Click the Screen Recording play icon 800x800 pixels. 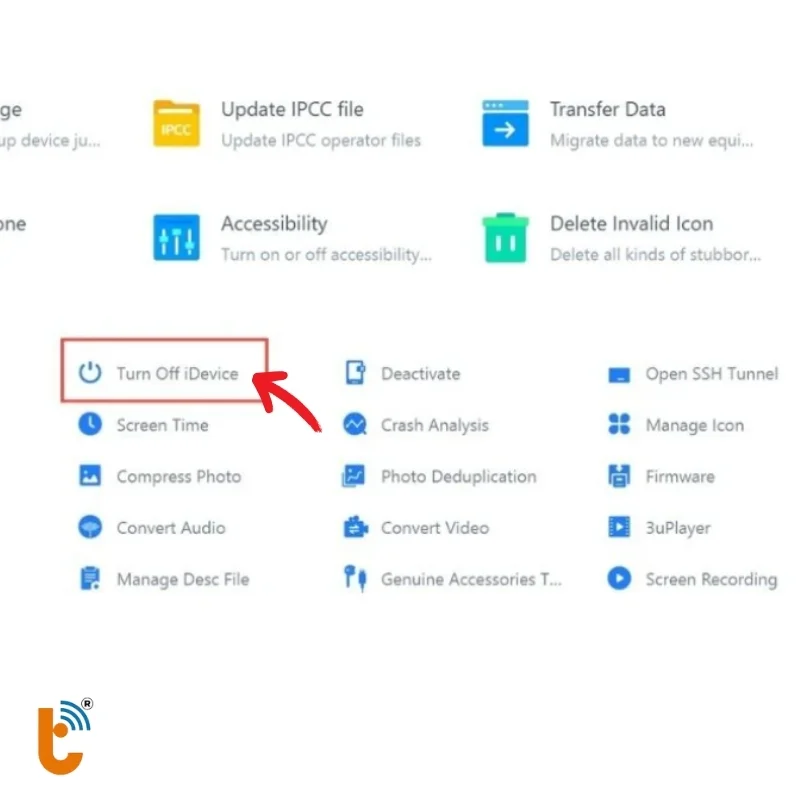point(619,579)
